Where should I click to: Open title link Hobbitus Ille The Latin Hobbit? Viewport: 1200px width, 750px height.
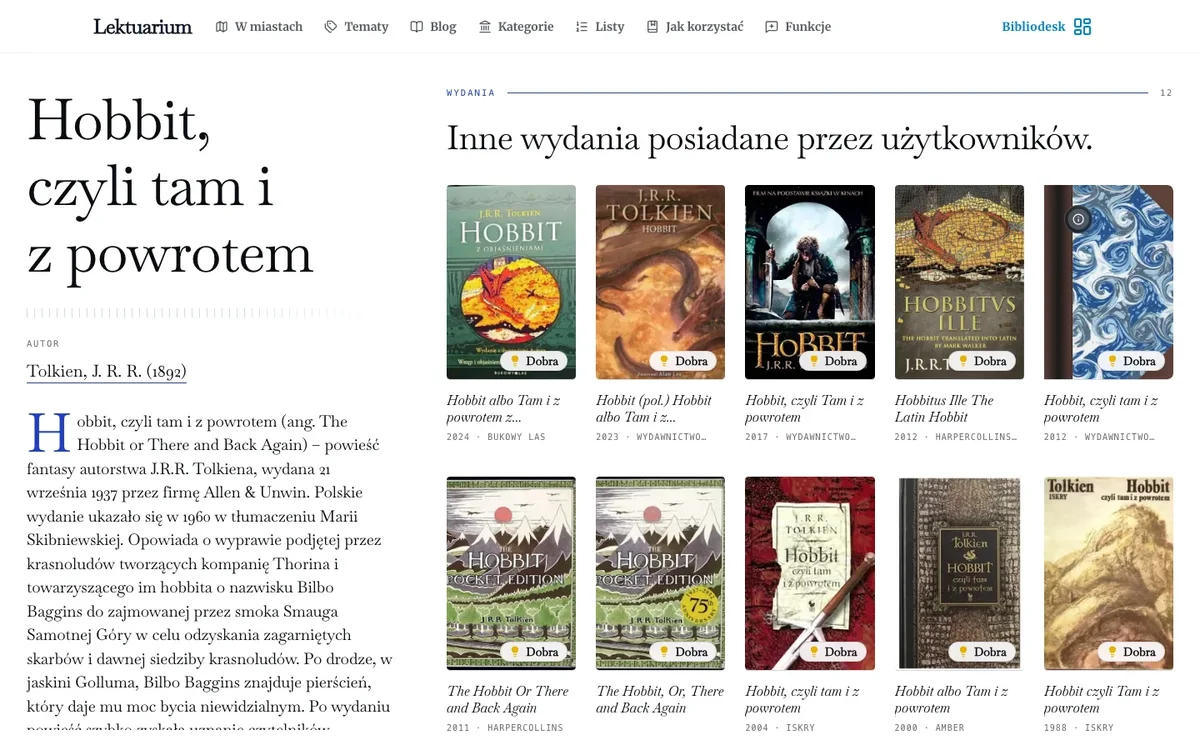click(944, 408)
